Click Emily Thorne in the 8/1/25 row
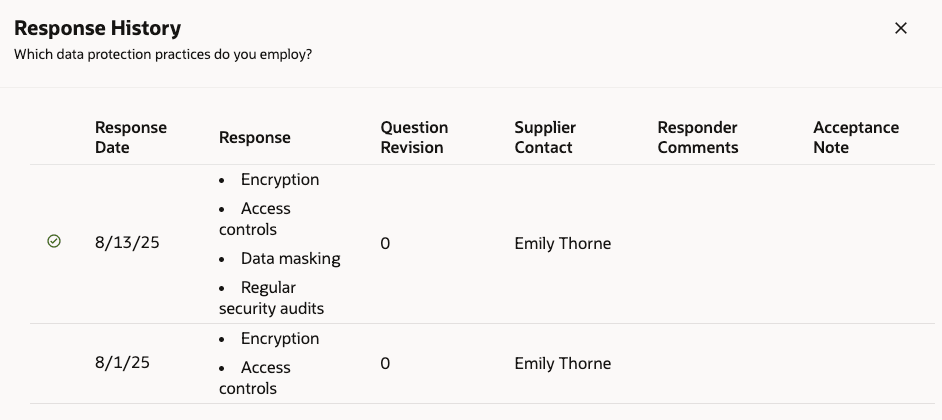Screen dimensions: 942x420 (562, 363)
